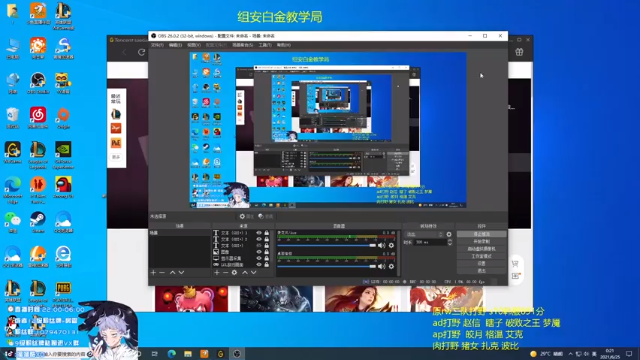Image resolution: width=640 pixels, height=360 pixels.
Task: Open NetEase Cloud Music desktop icon
Action: tap(38, 118)
